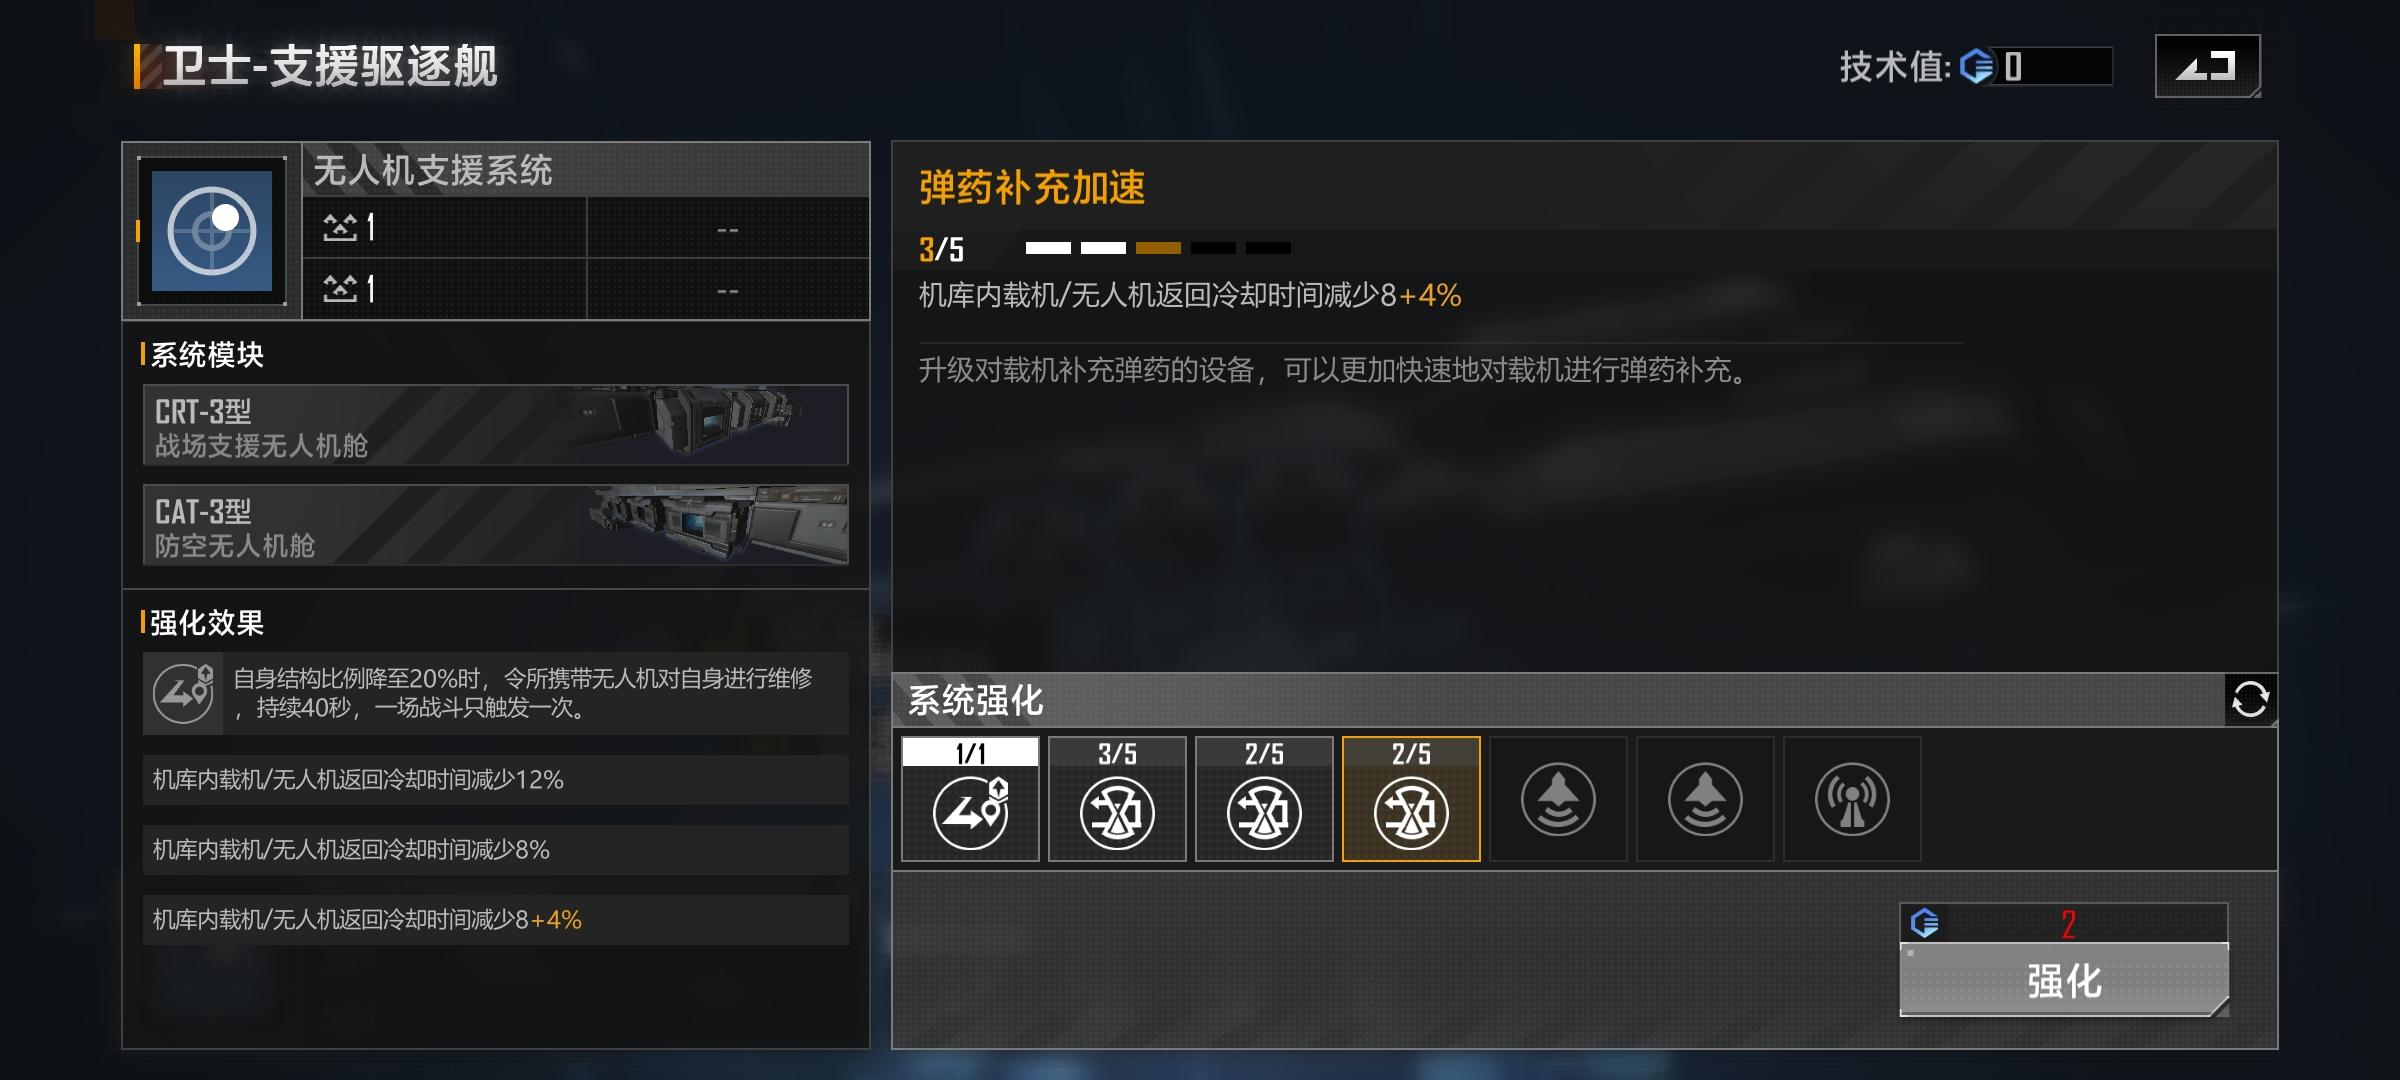Click the 3/5 level progress bar
Viewport: 2400px width, 1080px height.
[1158, 248]
